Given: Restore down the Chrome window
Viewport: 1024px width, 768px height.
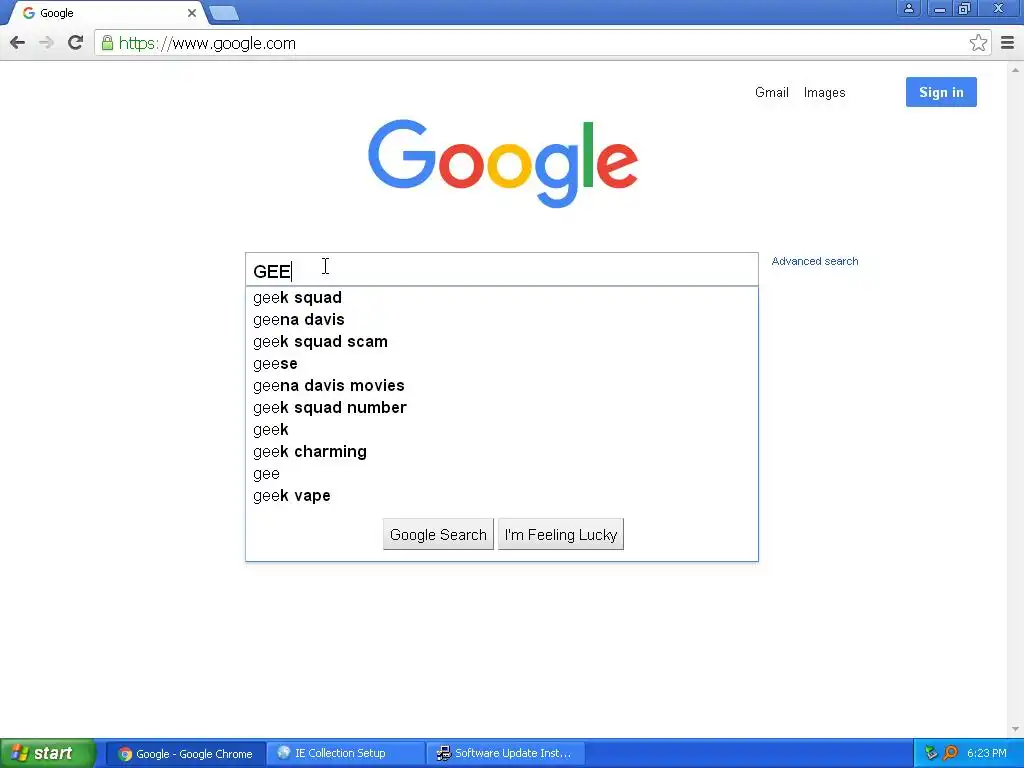Looking at the screenshot, I should [x=965, y=8].
